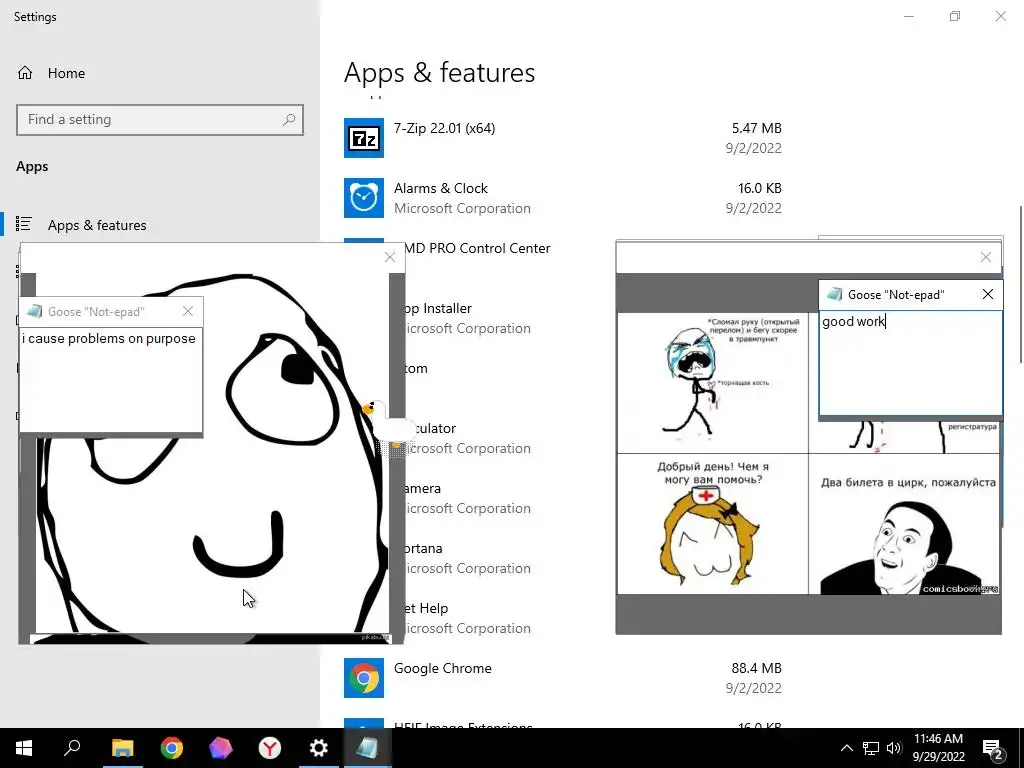Screen dimensions: 1024x768
Task: Launch Google Chrome from taskbar
Action: [x=171, y=748]
